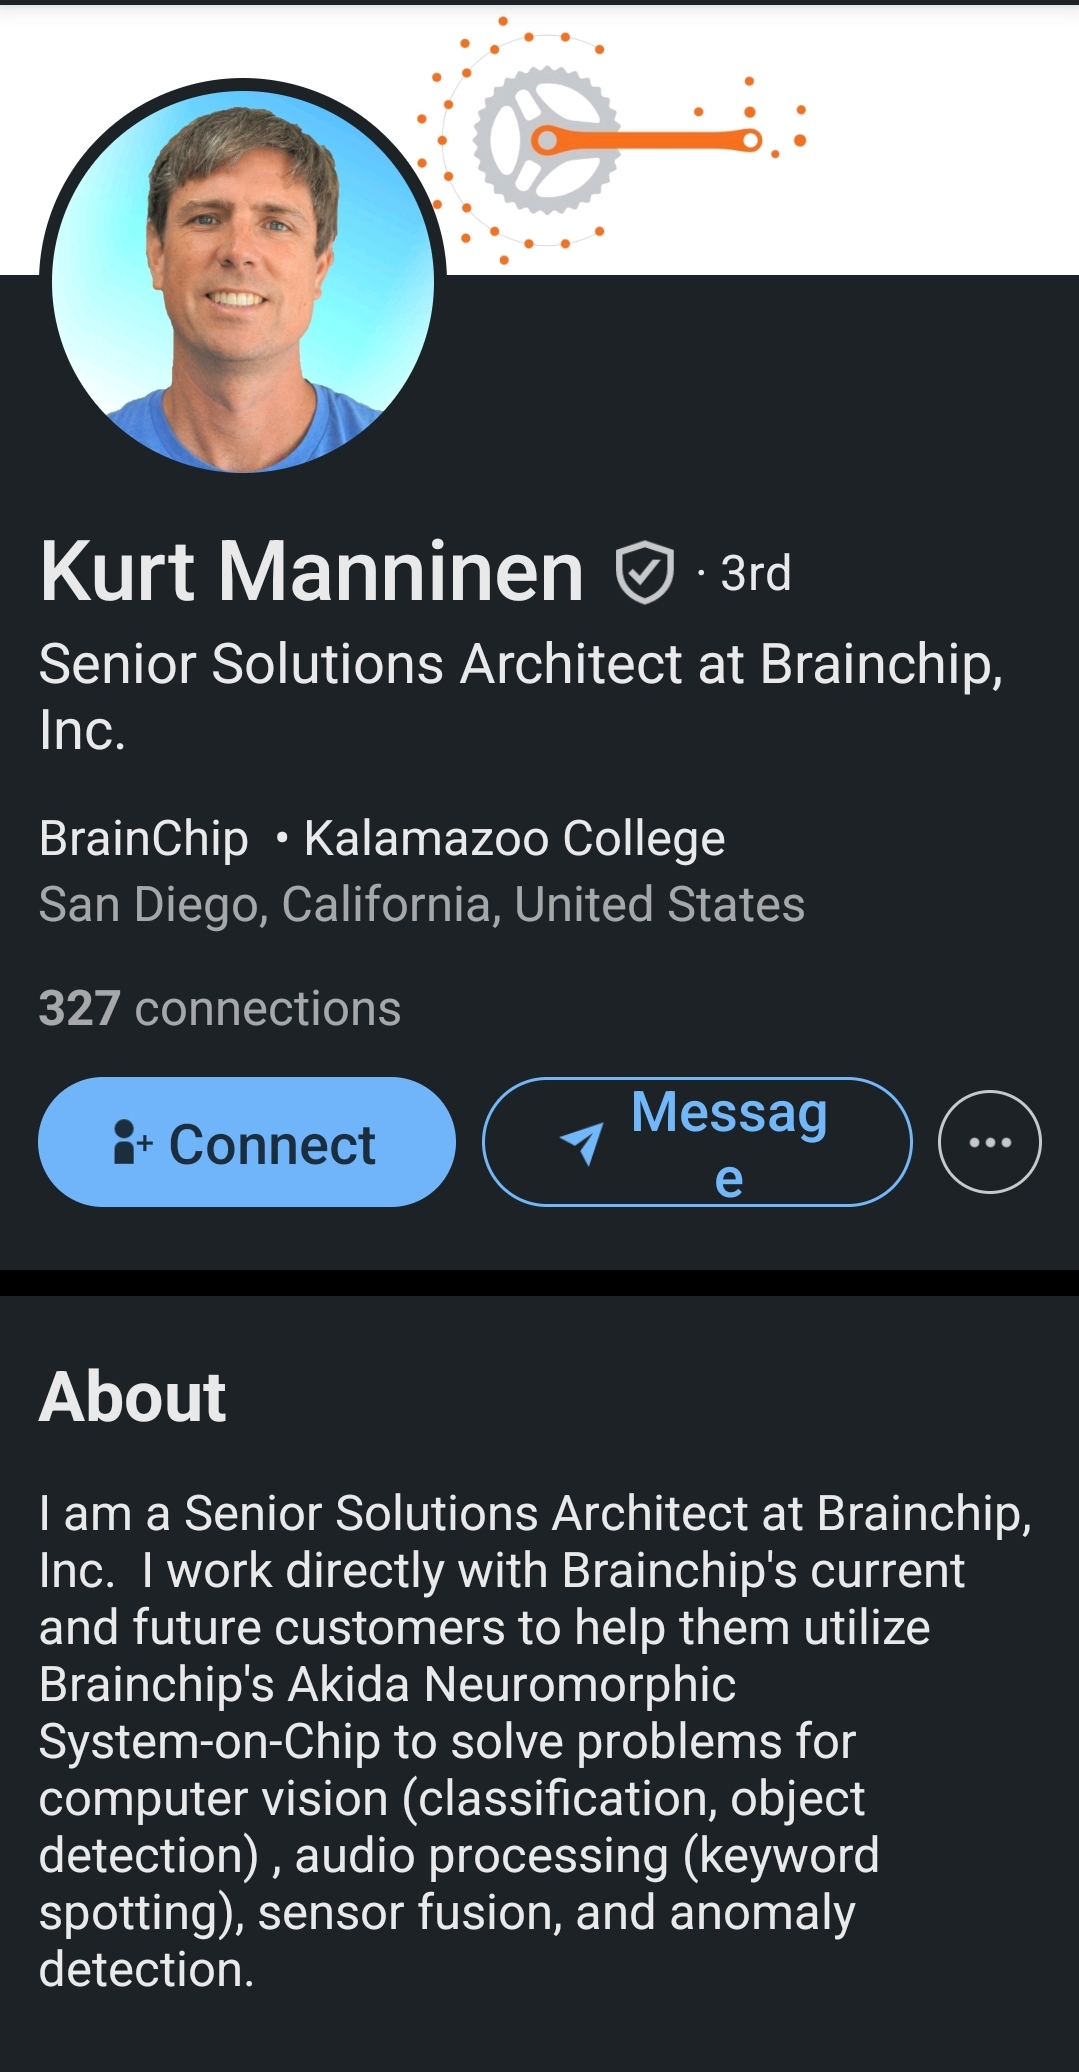Image resolution: width=1079 pixels, height=2072 pixels.
Task: Tap the Kurt Manninen name heading
Action: [311, 571]
